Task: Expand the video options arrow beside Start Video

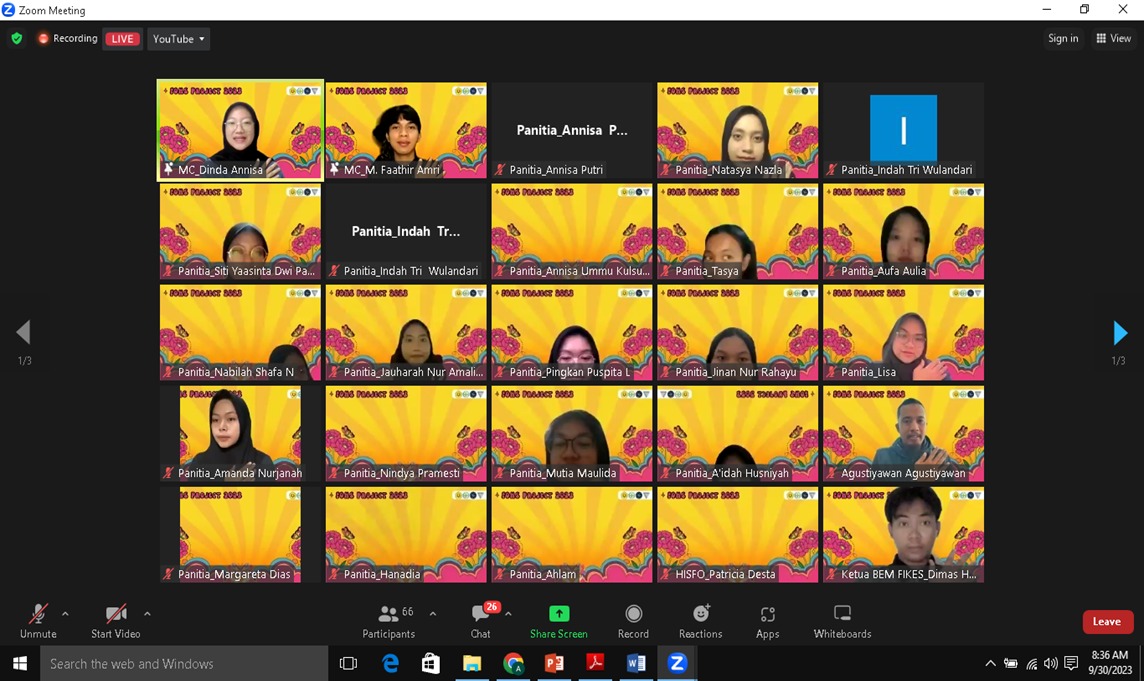Action: [147, 614]
